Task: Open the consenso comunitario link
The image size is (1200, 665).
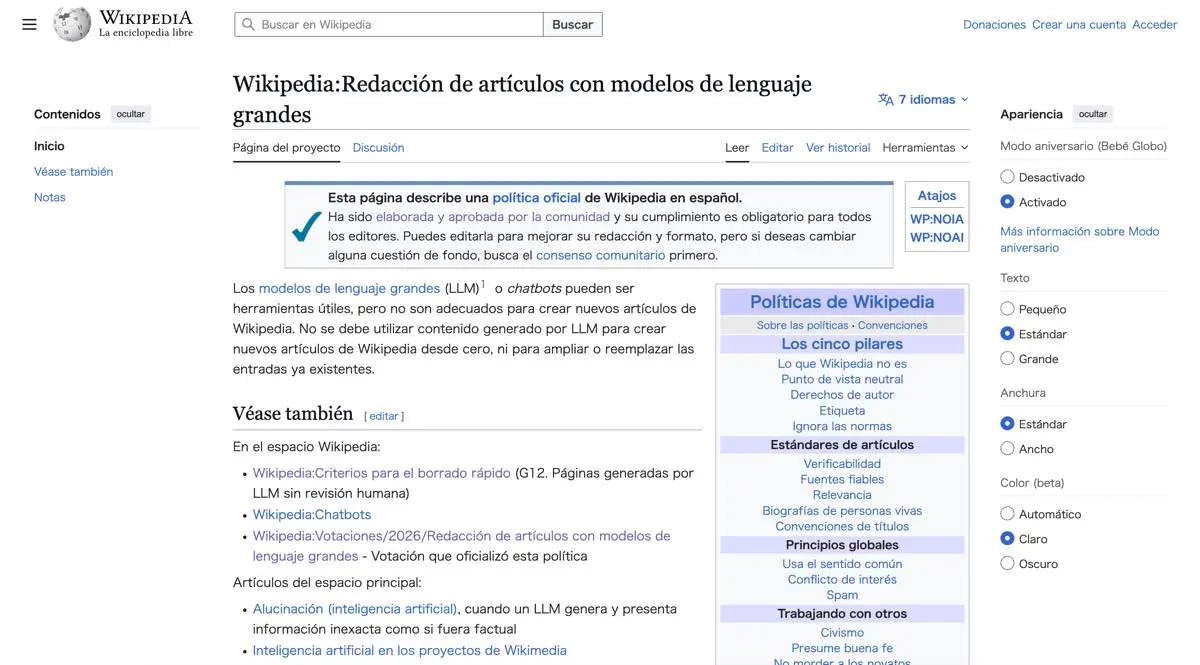Action: coord(600,255)
